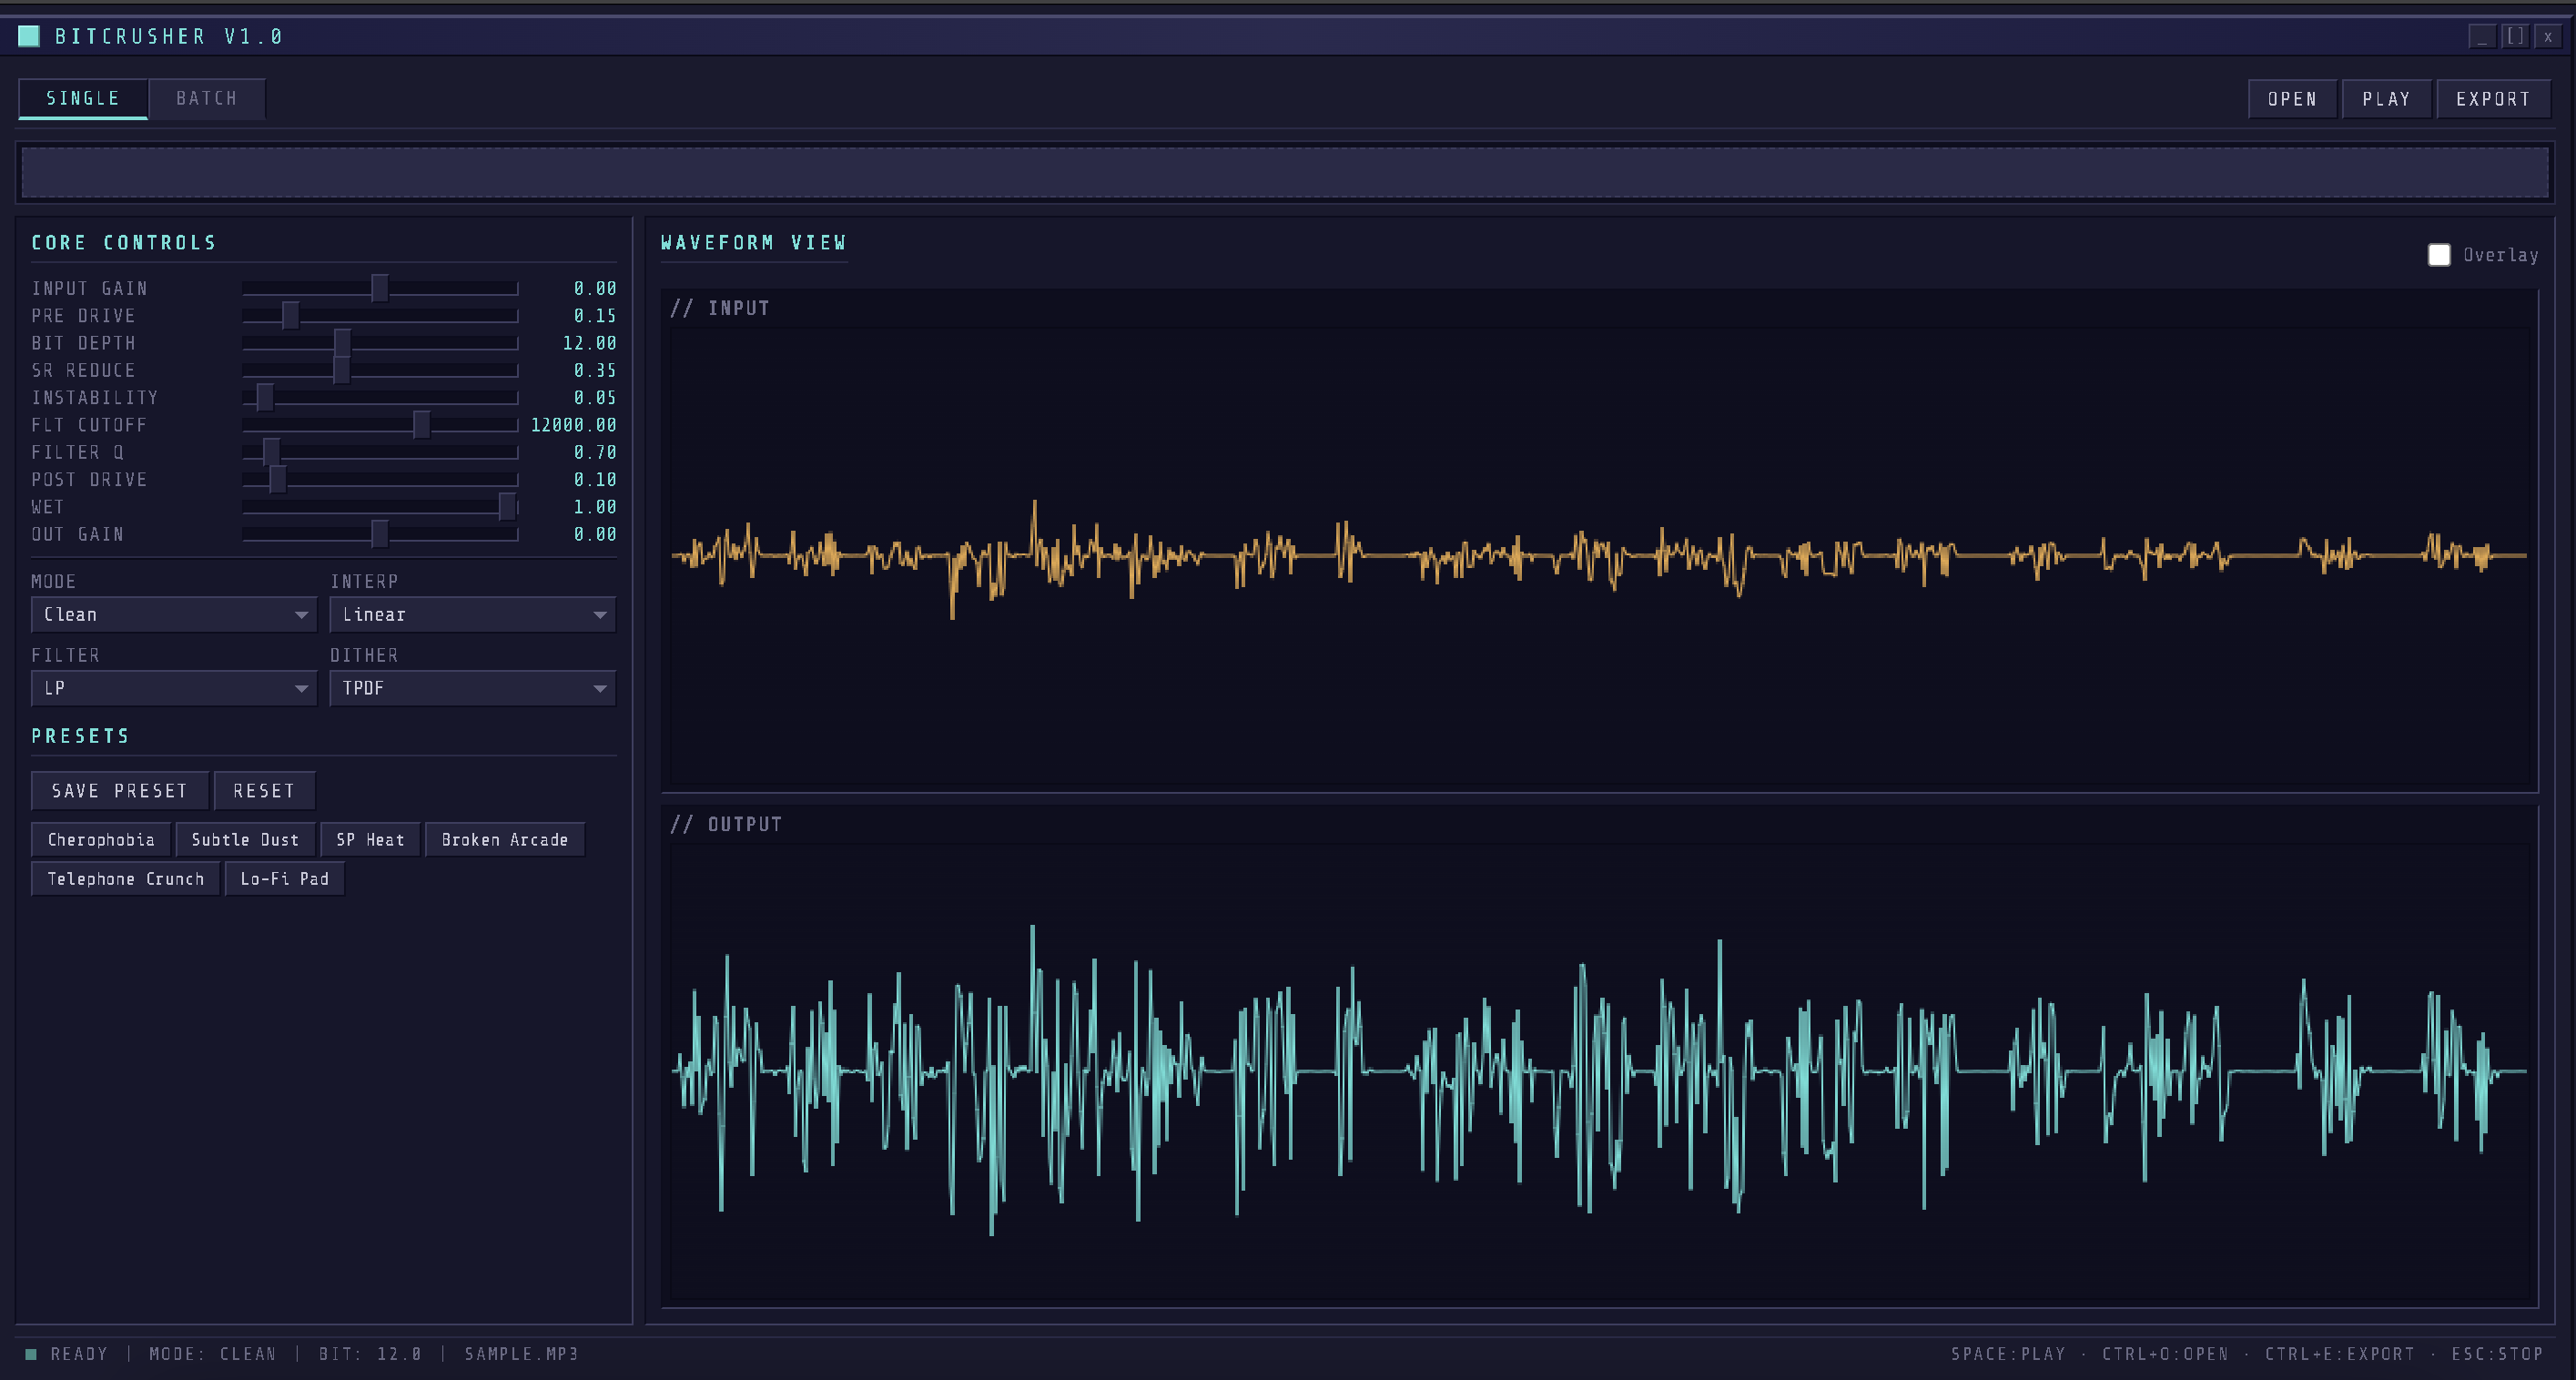The height and width of the screenshot is (1380, 2576).
Task: Enable the Overlay checkbox
Action: coord(2439,255)
